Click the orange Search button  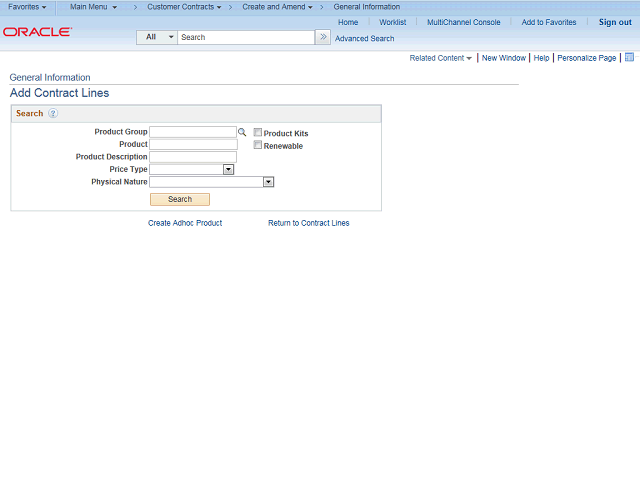pyautogui.click(x=180, y=199)
